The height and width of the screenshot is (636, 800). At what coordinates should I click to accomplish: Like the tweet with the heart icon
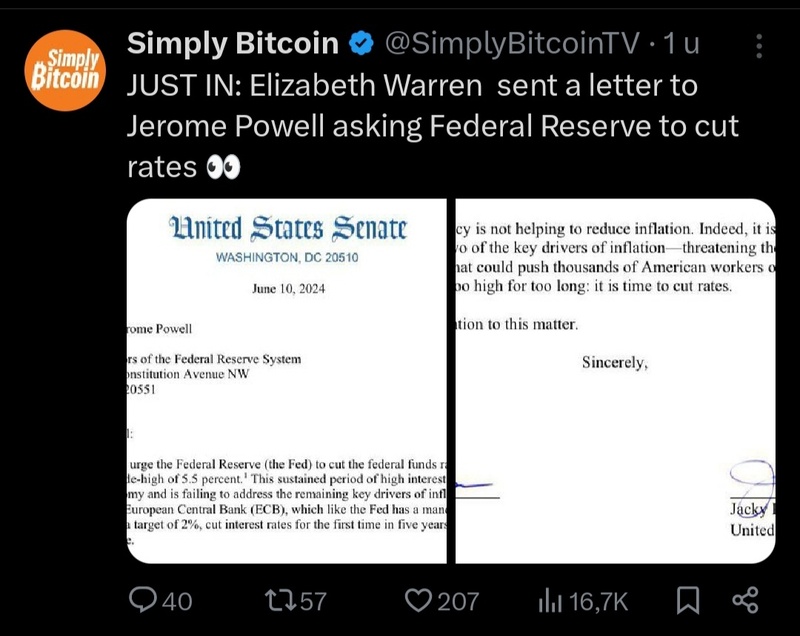(417, 600)
